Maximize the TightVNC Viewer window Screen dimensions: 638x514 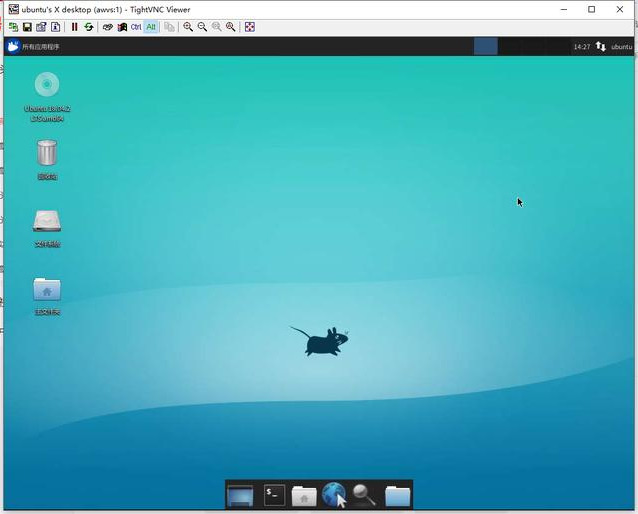tap(592, 9)
